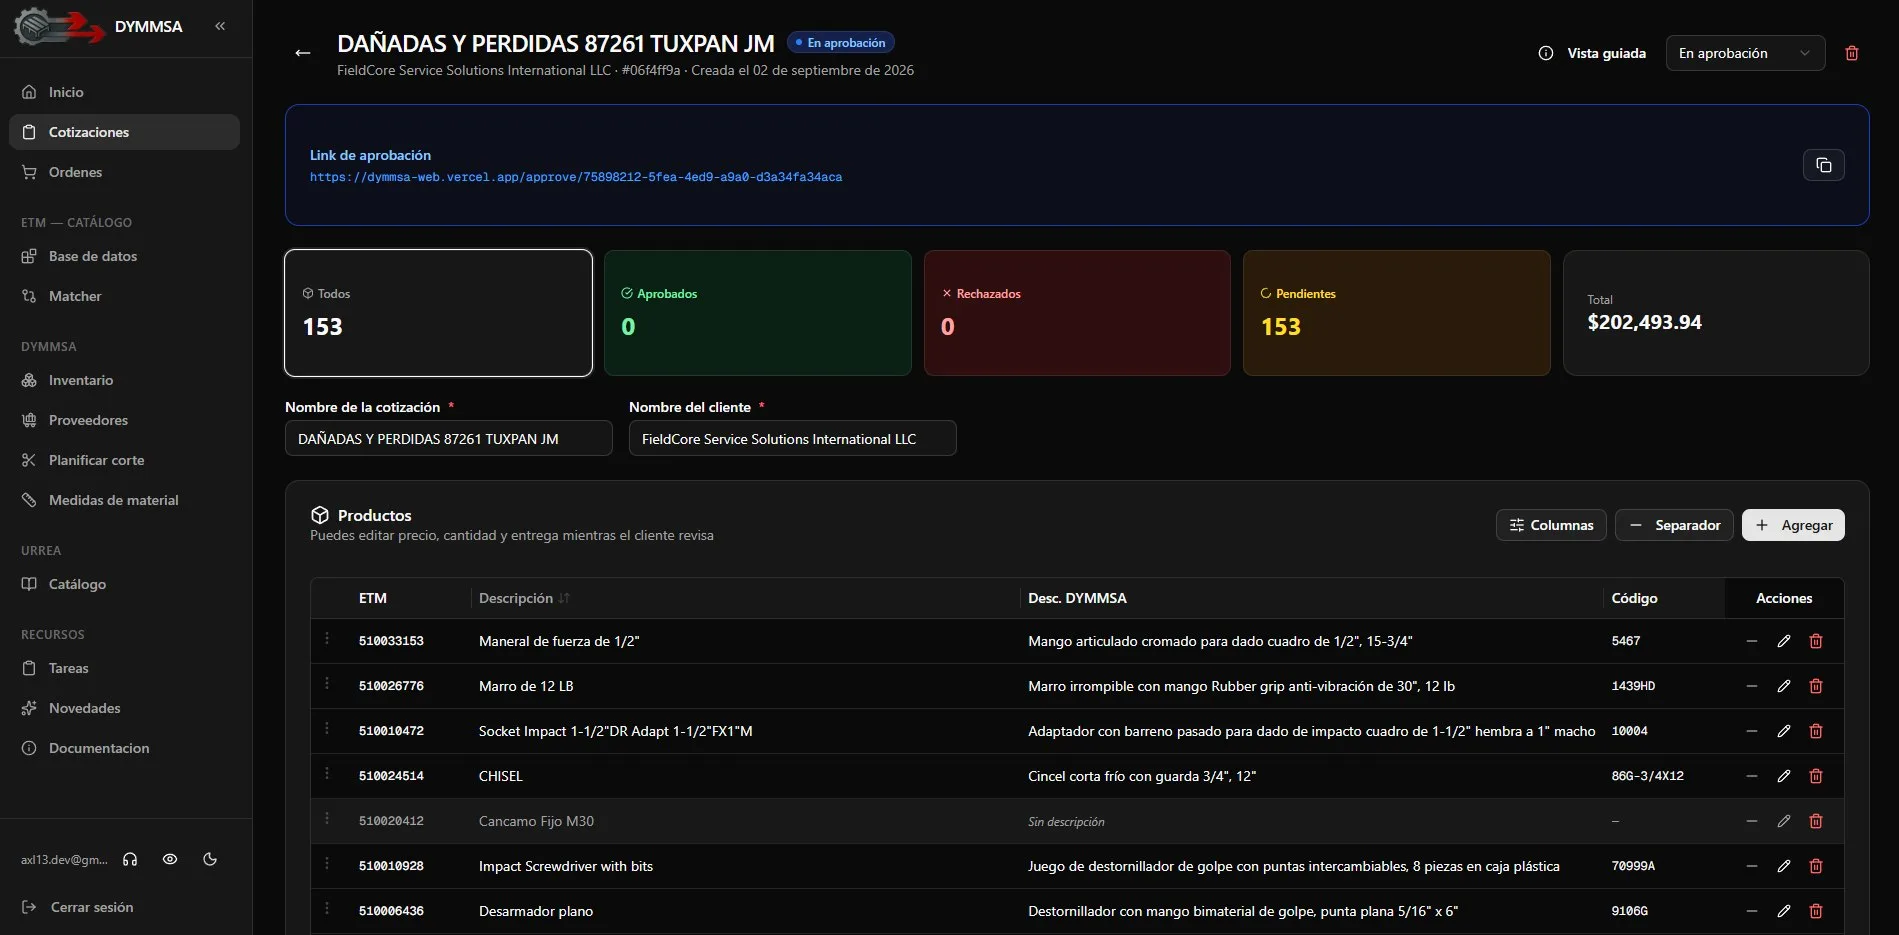The width and height of the screenshot is (1899, 935).
Task: Open drag handle menu for Desarmador plano row
Action: 327,909
